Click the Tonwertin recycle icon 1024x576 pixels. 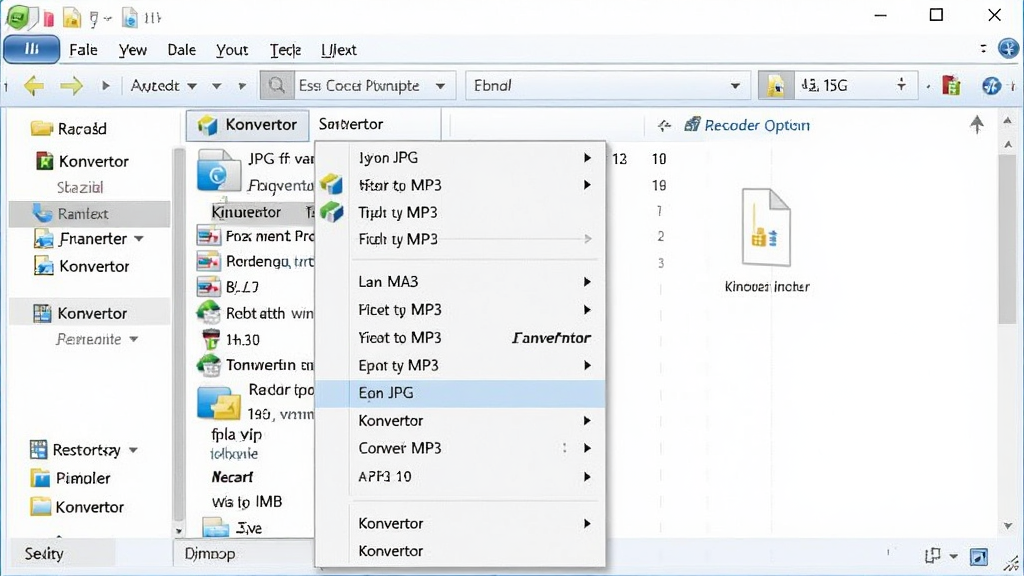(208, 365)
